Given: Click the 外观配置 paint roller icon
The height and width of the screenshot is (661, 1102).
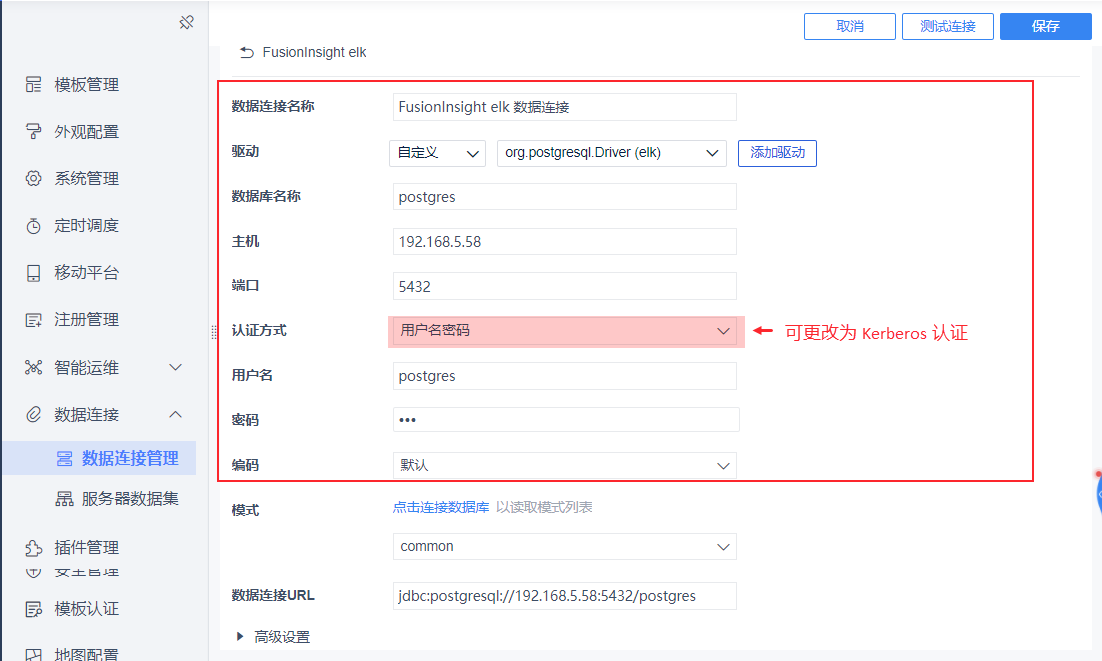Looking at the screenshot, I should (34, 131).
